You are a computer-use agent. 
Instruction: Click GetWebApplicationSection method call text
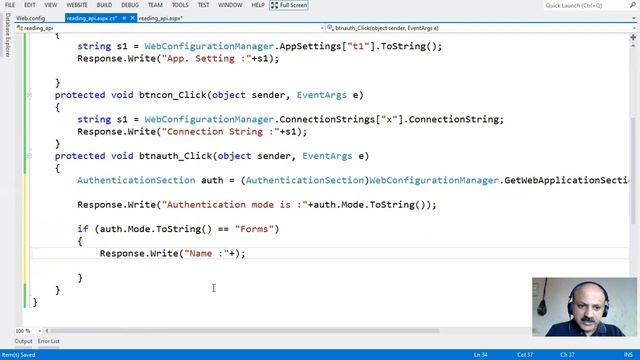tap(567, 180)
